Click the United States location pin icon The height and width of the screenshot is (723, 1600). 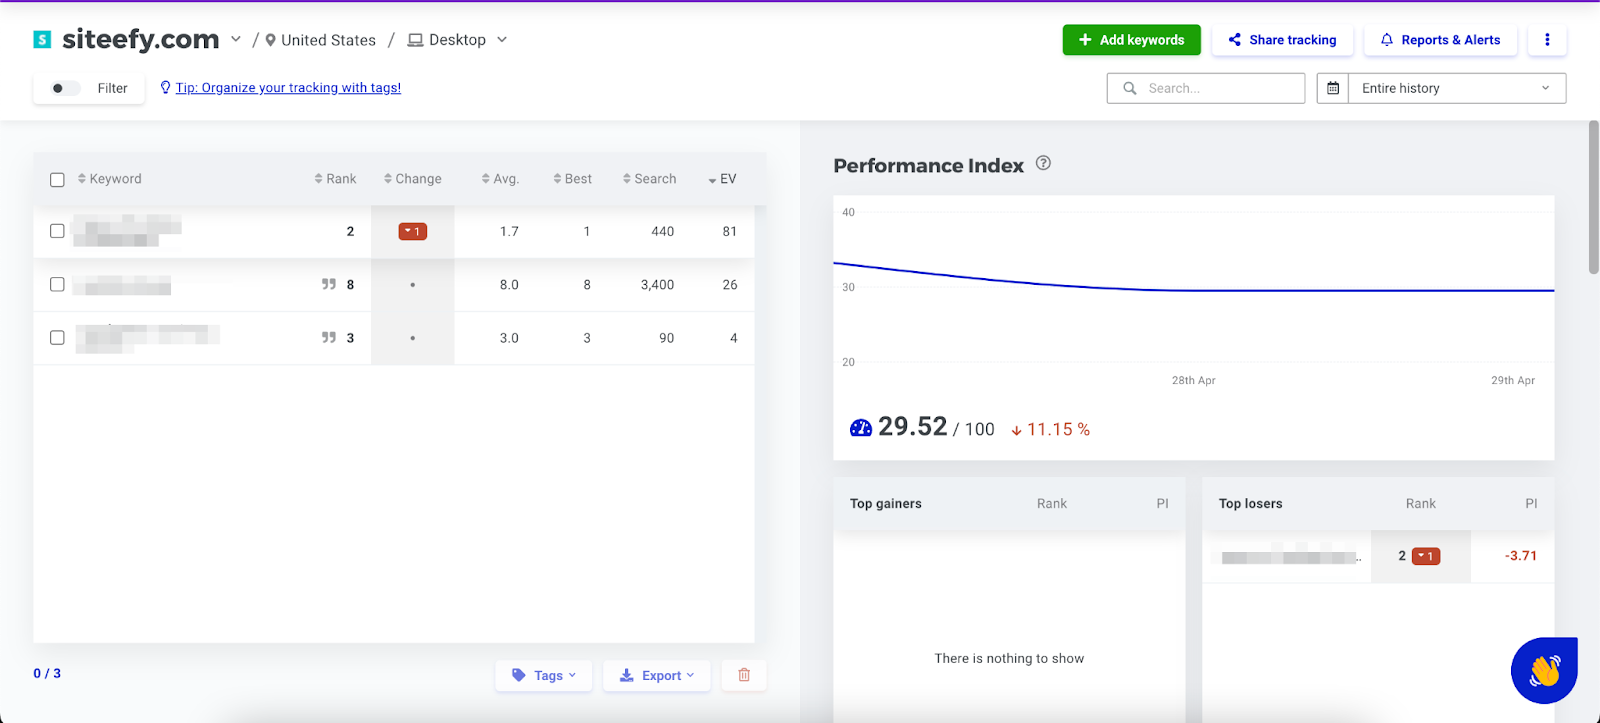coord(270,40)
